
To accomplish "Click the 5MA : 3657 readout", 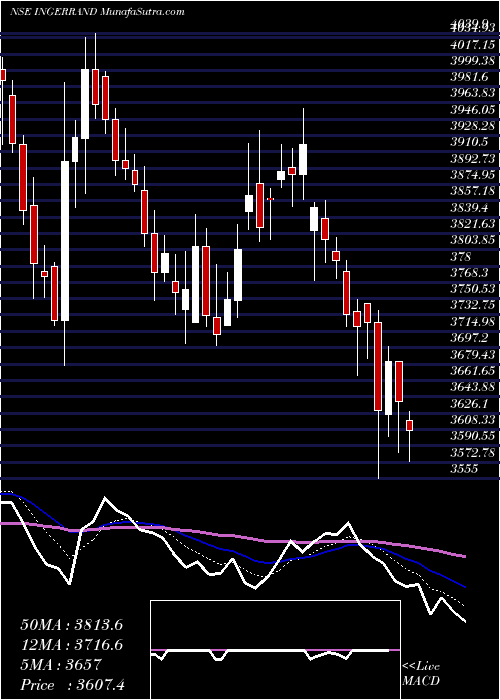I will (x=62, y=665).
